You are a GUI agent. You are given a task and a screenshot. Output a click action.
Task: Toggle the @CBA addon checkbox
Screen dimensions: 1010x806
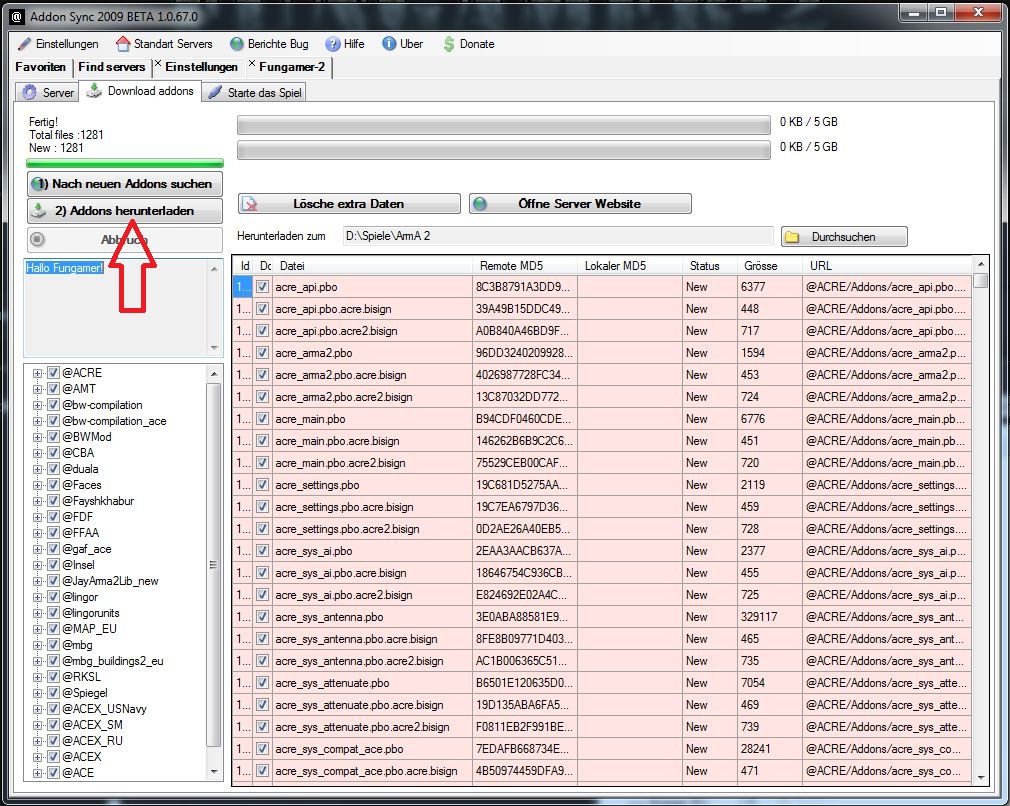tap(54, 453)
